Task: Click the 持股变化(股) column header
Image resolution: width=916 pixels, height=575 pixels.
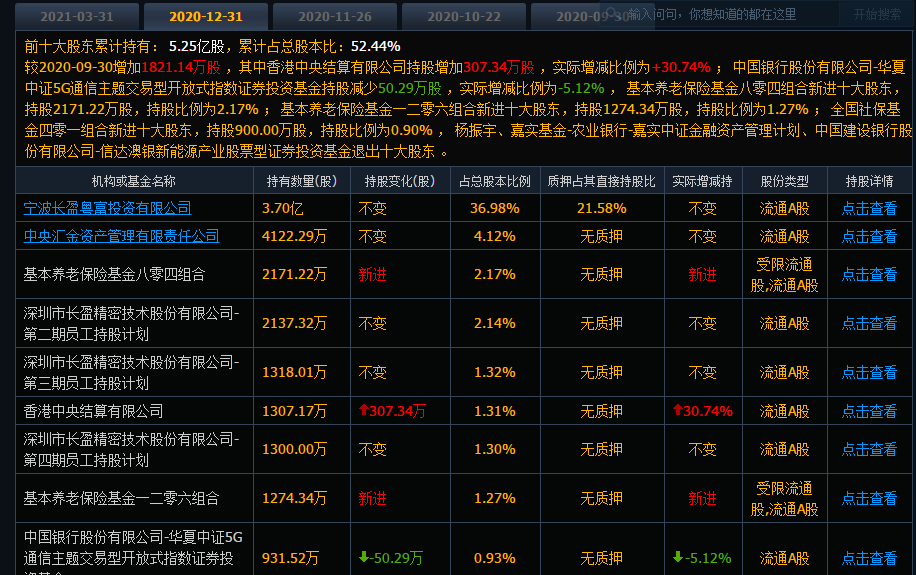Action: point(400,181)
